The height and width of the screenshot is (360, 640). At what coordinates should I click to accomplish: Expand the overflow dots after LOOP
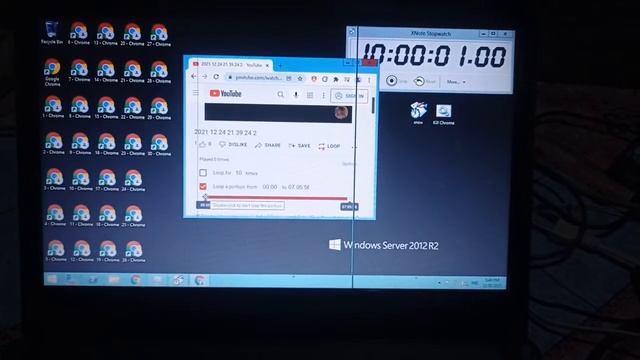coord(353,147)
